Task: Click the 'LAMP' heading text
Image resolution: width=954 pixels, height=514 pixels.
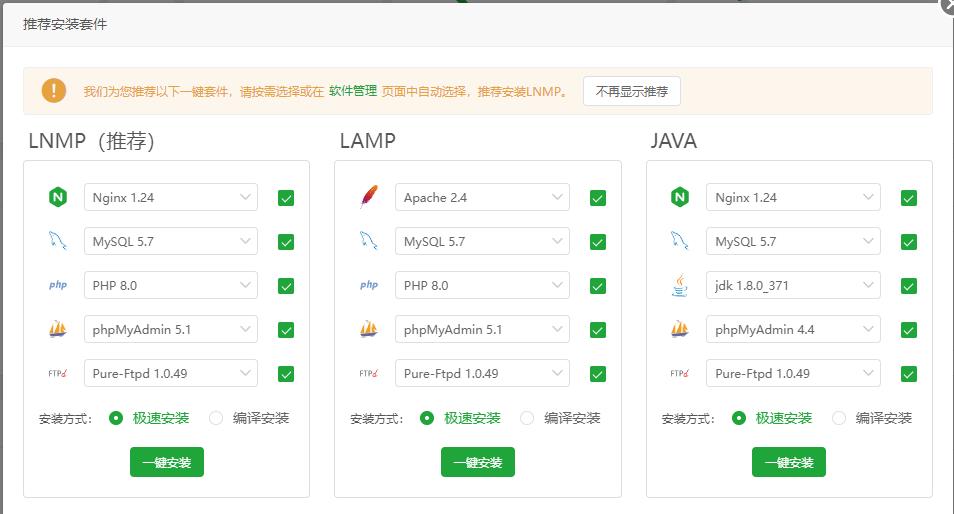Action: [x=367, y=141]
